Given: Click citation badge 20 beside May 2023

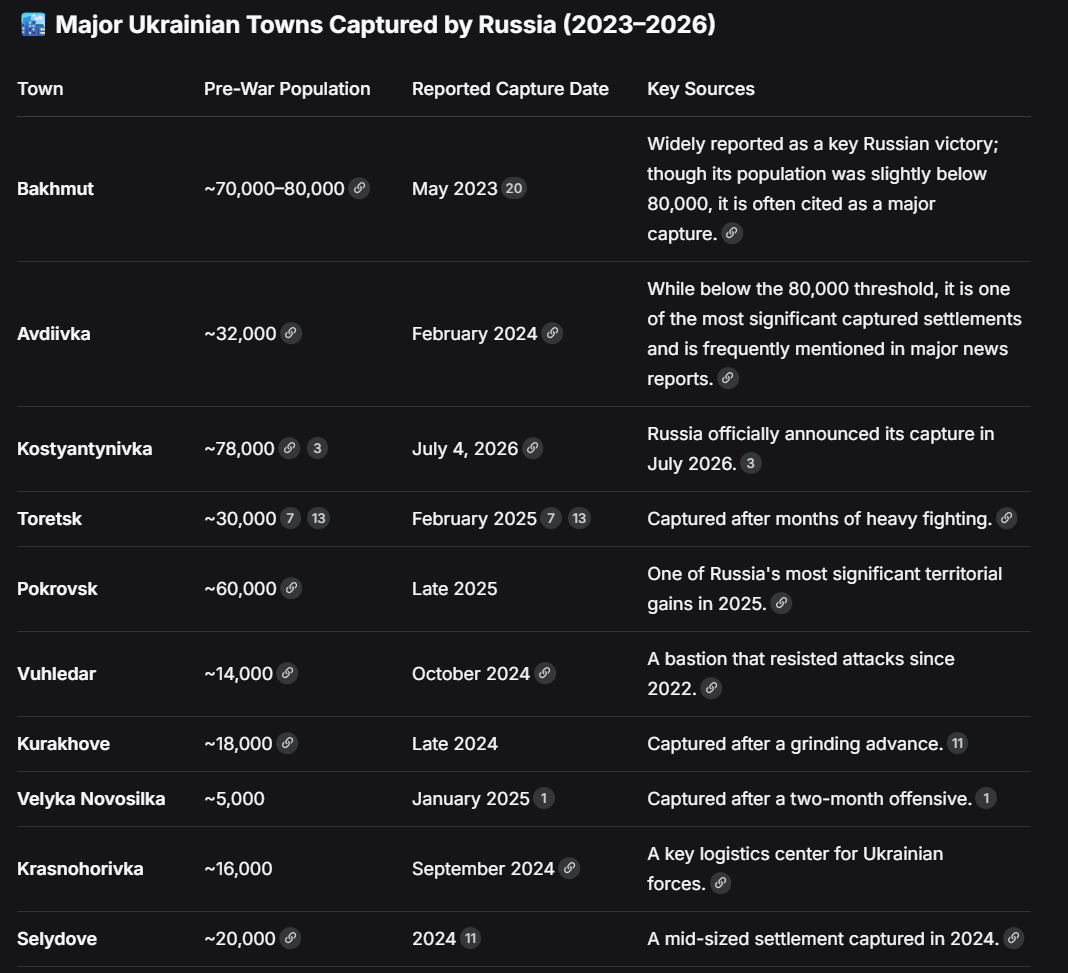Looking at the screenshot, I should pyautogui.click(x=514, y=188).
